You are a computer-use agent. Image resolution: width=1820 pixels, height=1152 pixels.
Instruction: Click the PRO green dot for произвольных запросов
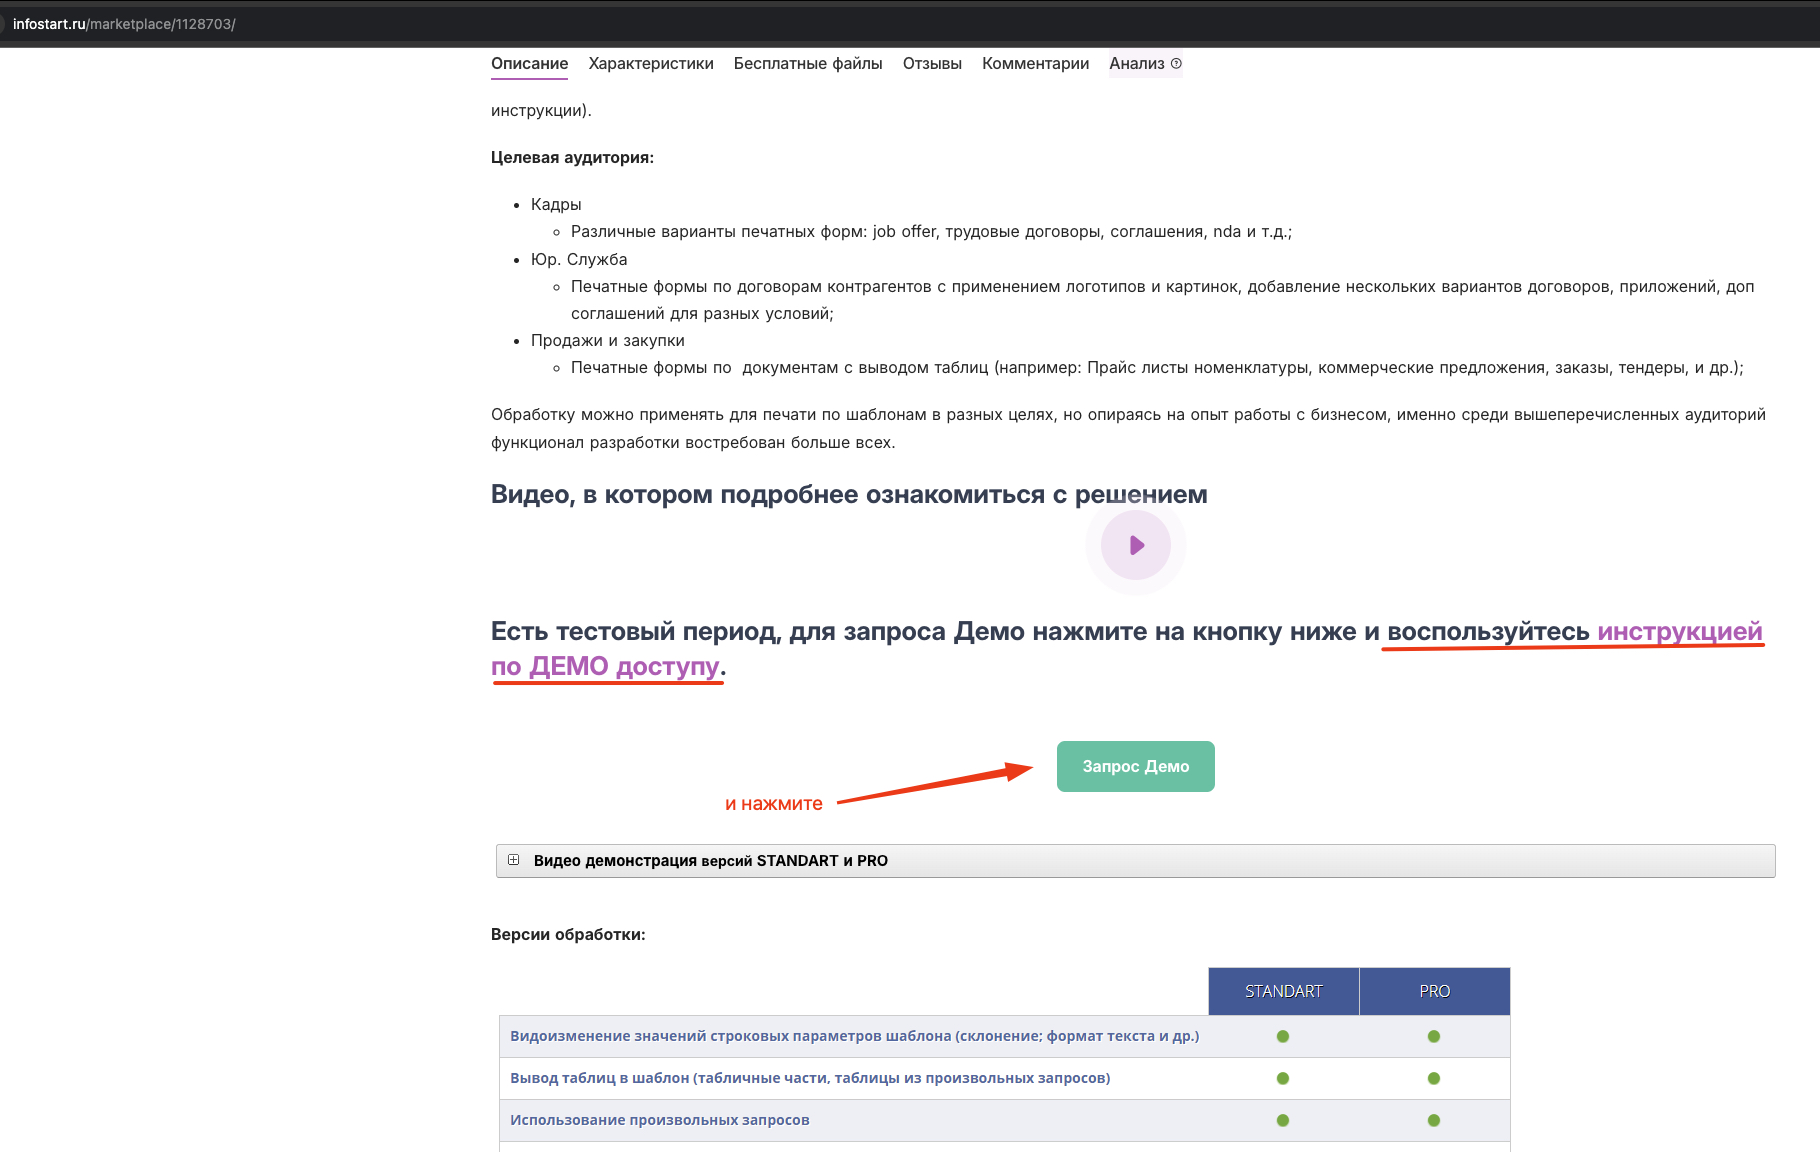pos(1434,1120)
